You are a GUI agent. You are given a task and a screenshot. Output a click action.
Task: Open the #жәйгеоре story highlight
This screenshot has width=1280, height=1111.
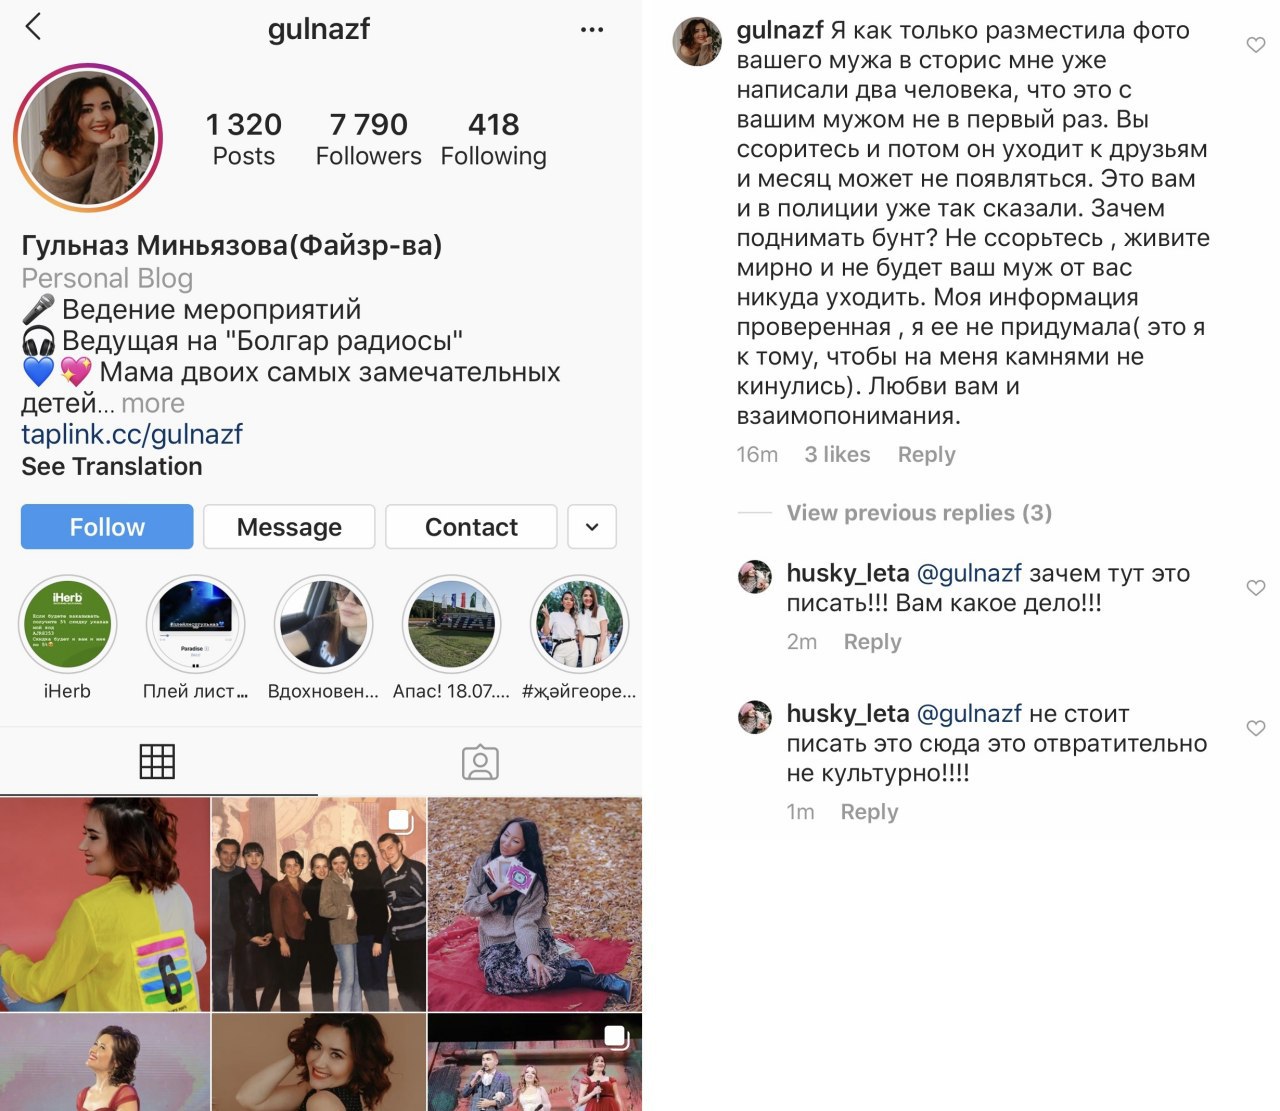[579, 624]
